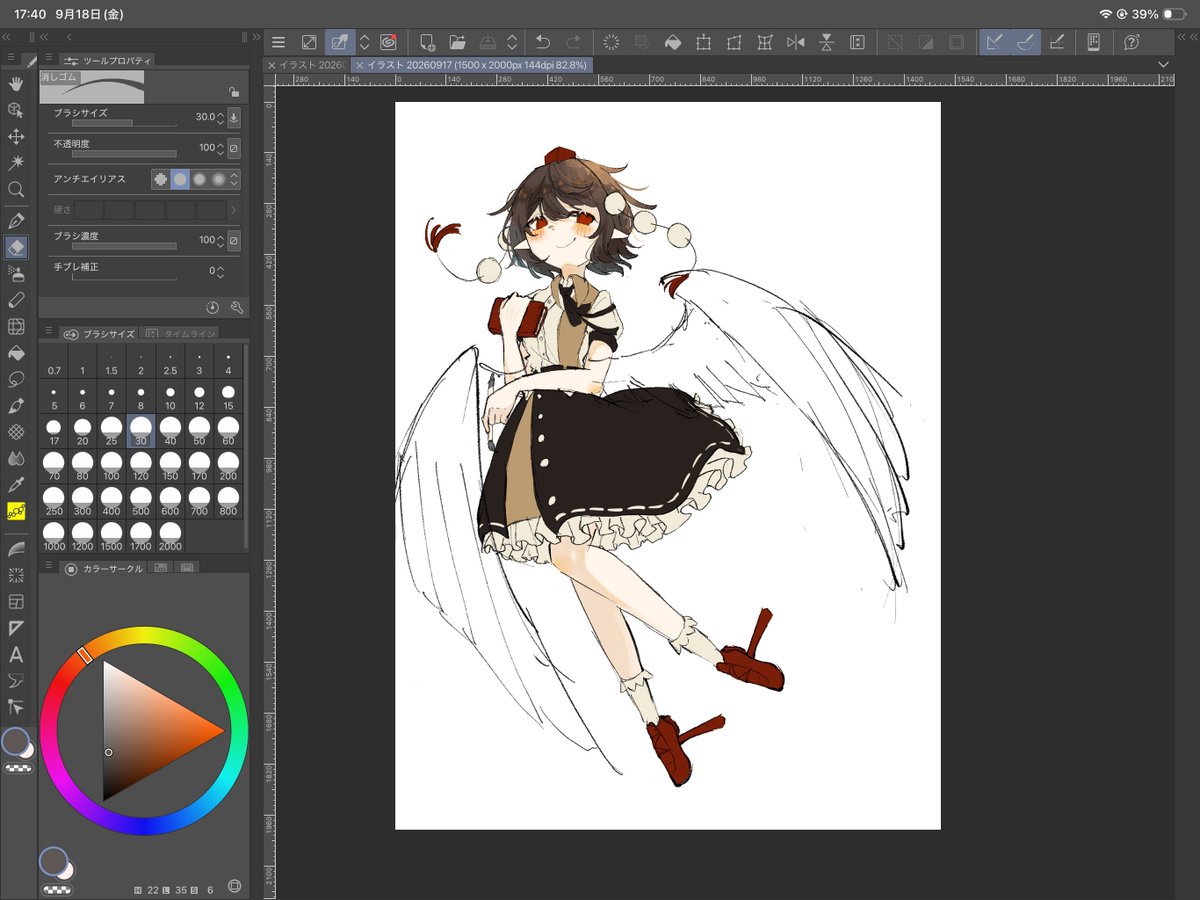This screenshot has width=1200, height=900.
Task: Open file folder icon in command bar
Action: click(457, 42)
